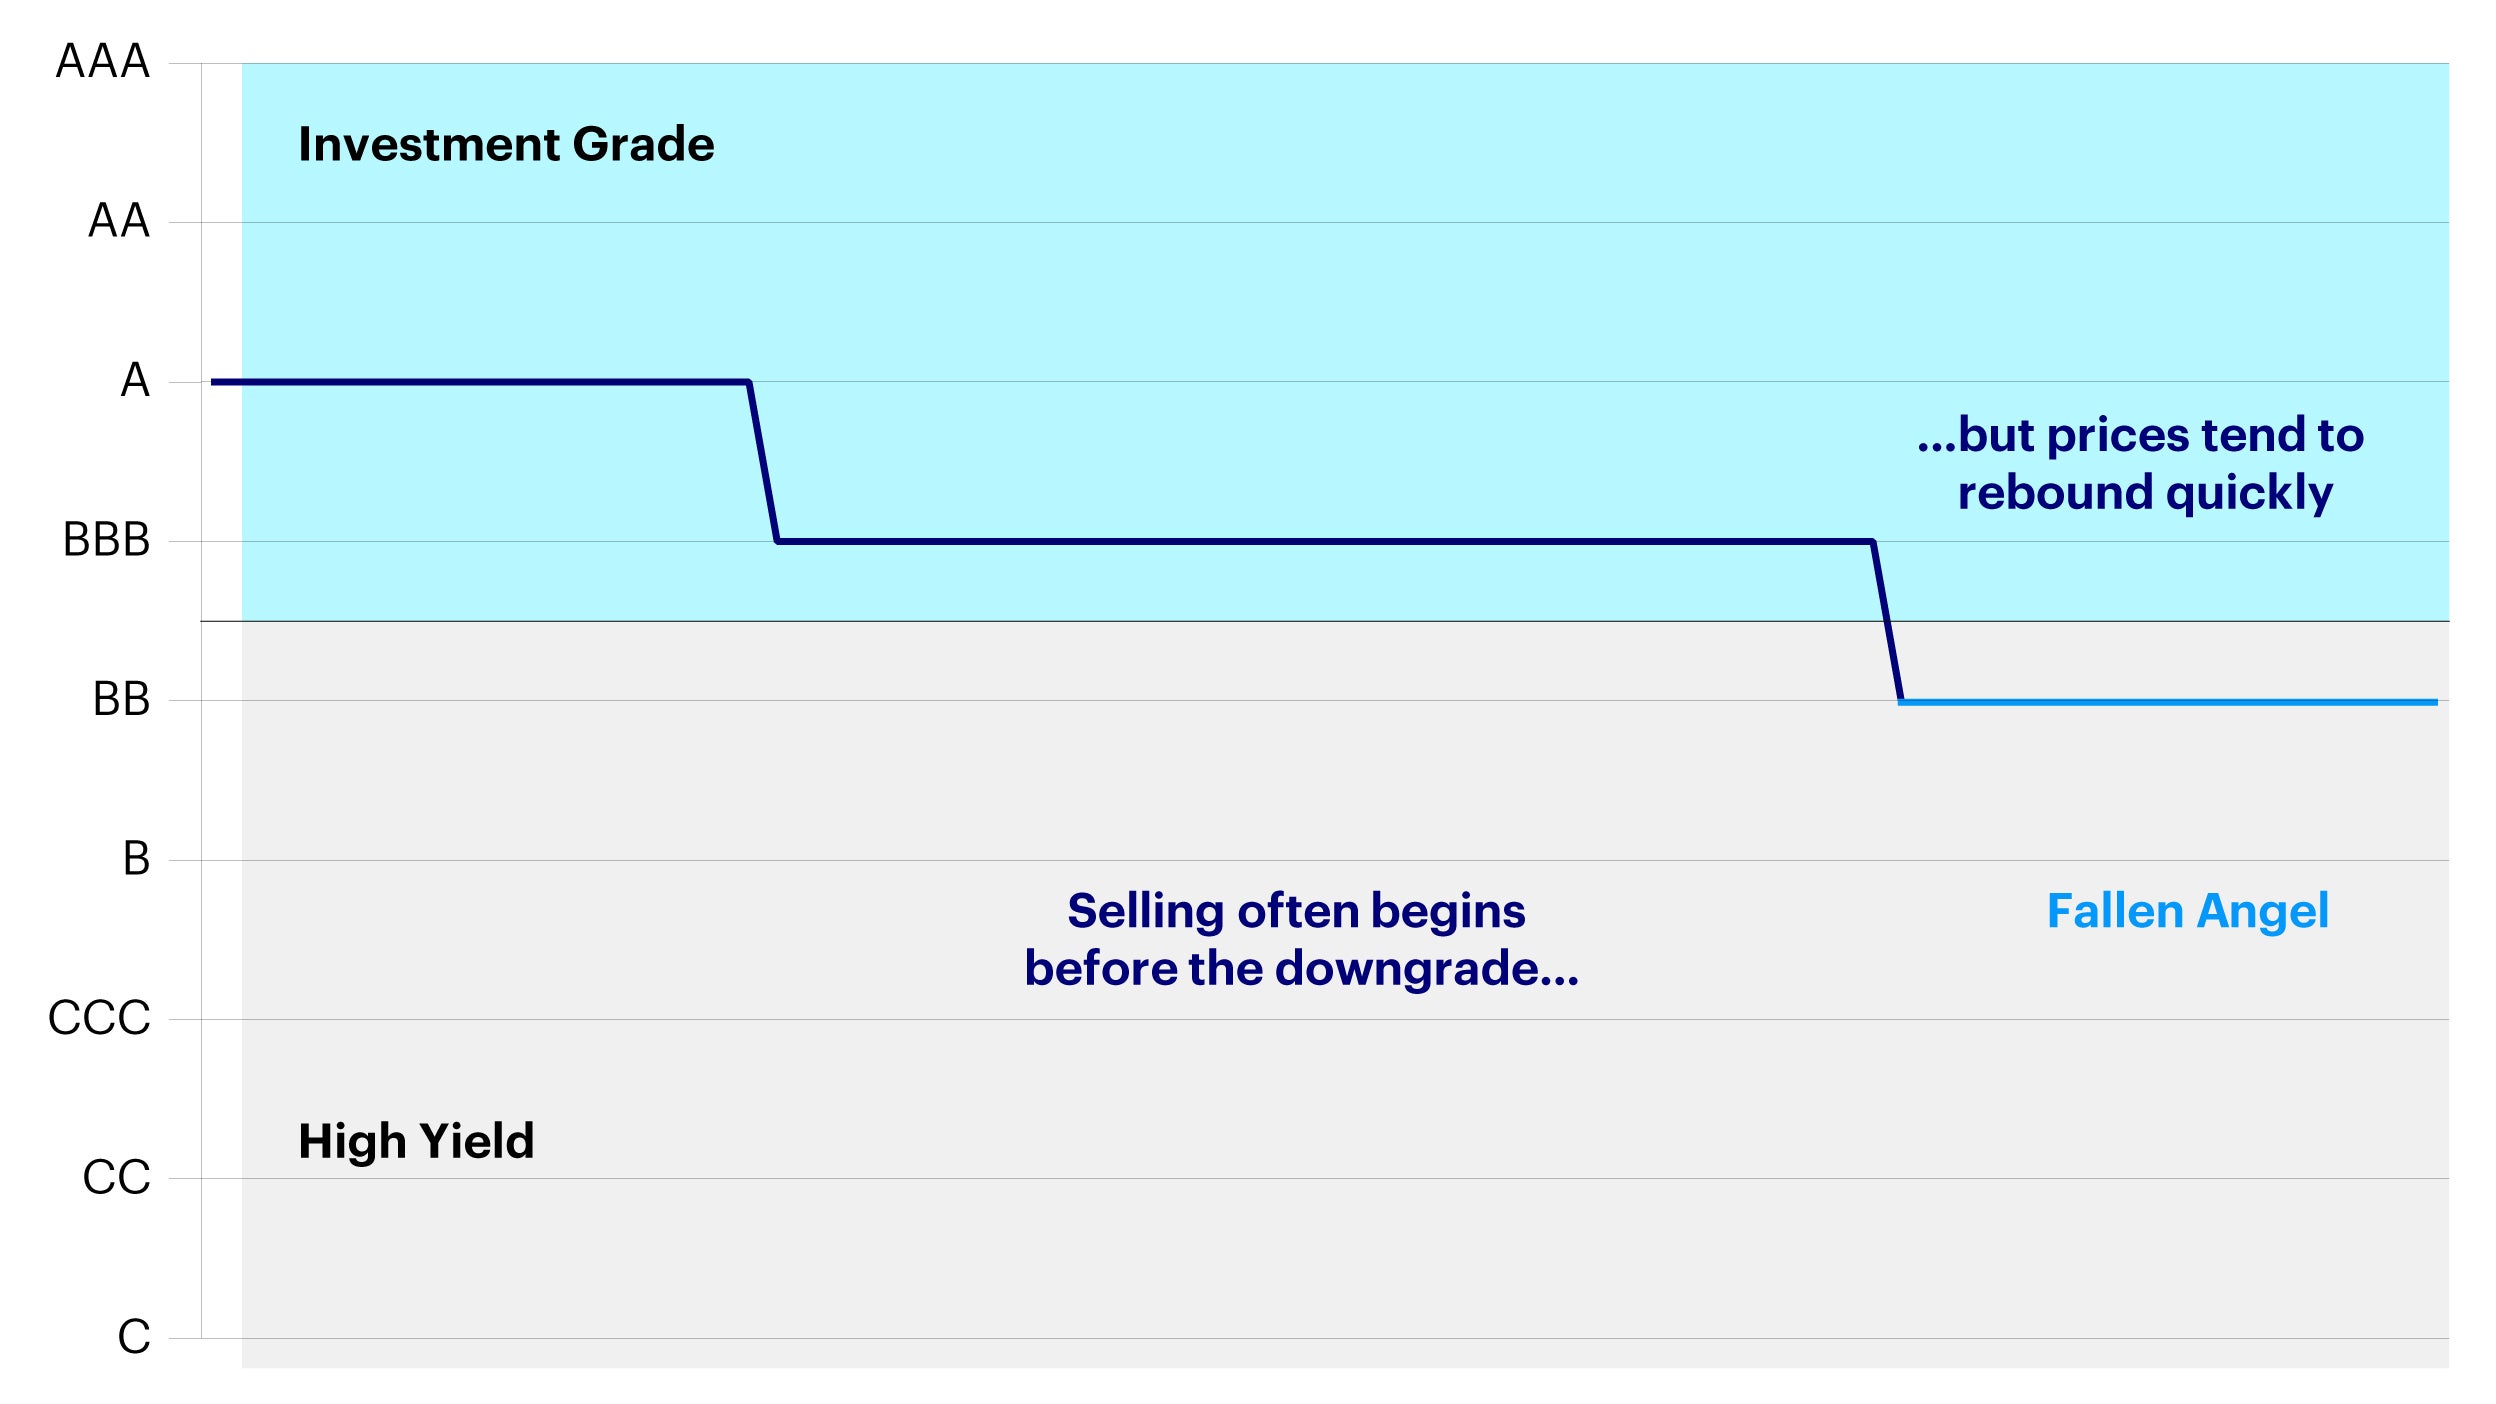Click the single C rating axis label
2496x1404 pixels.
134,1336
